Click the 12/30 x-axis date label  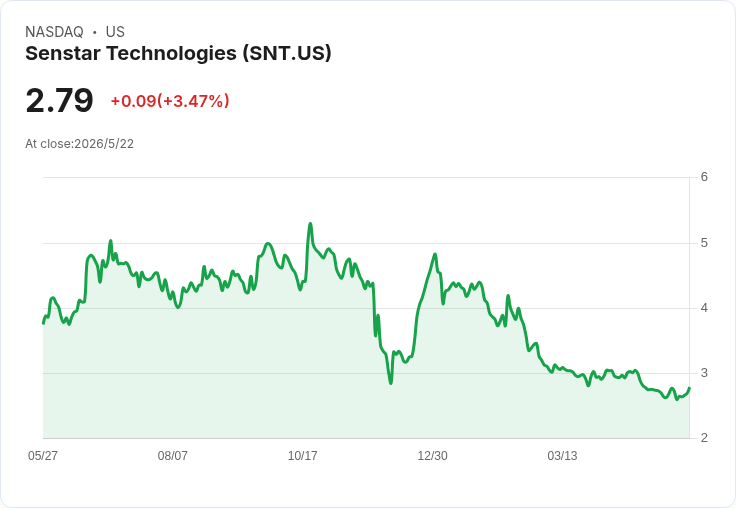click(x=432, y=455)
